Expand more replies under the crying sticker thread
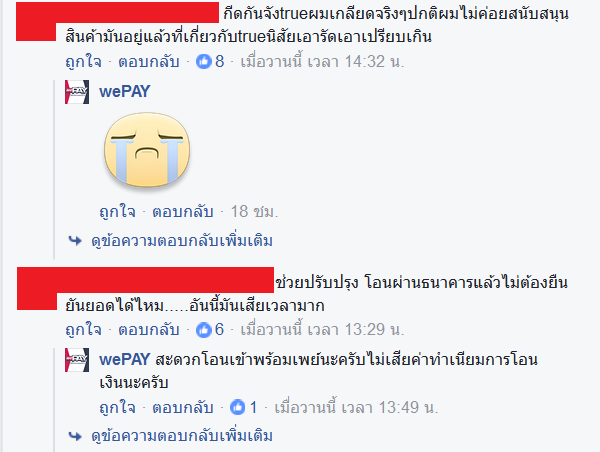Viewport: 600px width, 452px height. 182,241
